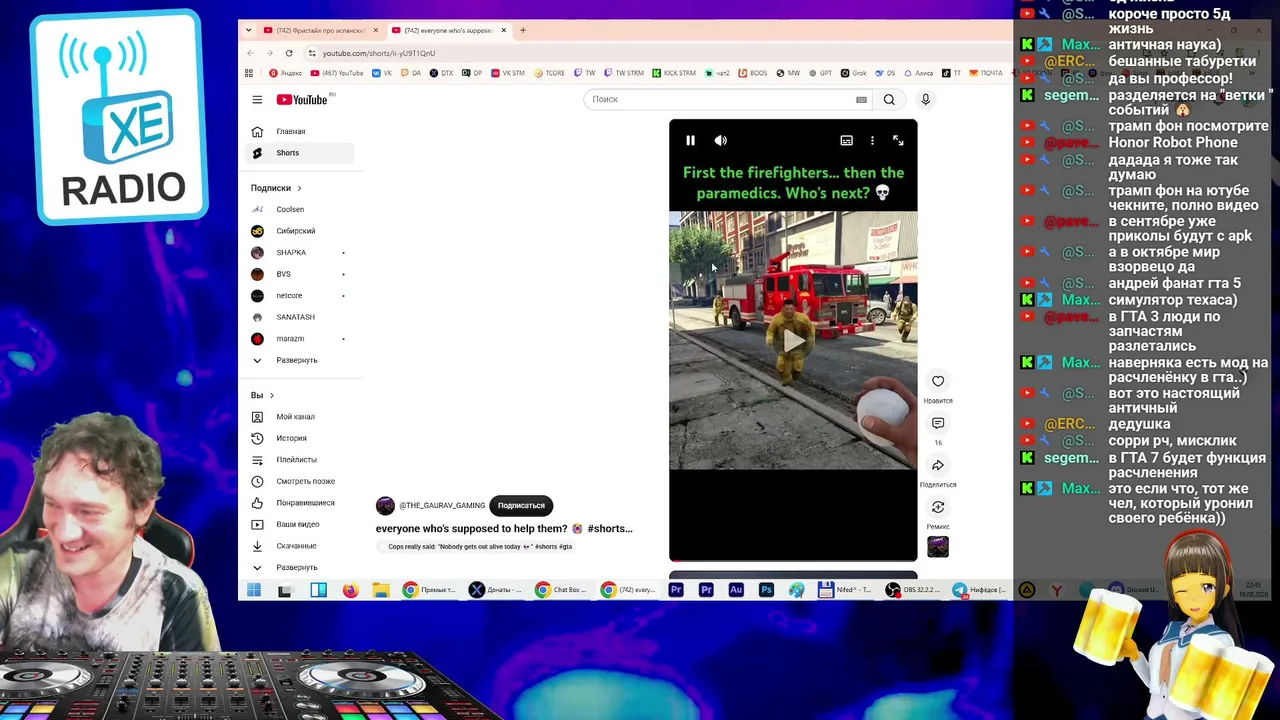Open the sound source thumbnail below Remix
This screenshot has width=1280, height=720.
click(938, 546)
